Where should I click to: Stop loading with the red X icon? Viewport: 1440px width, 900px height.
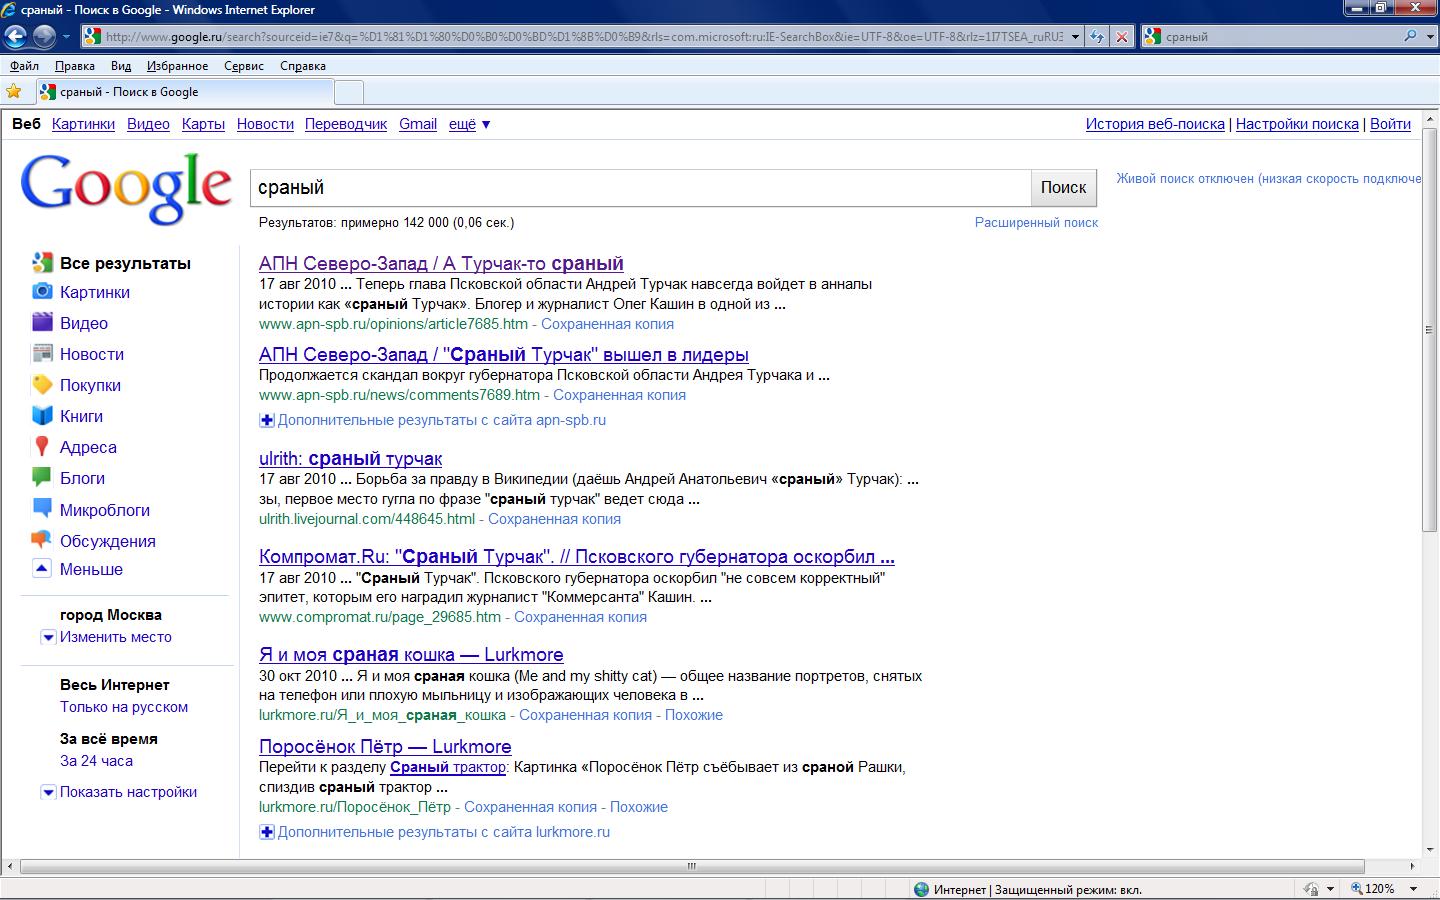pyautogui.click(x=1122, y=37)
